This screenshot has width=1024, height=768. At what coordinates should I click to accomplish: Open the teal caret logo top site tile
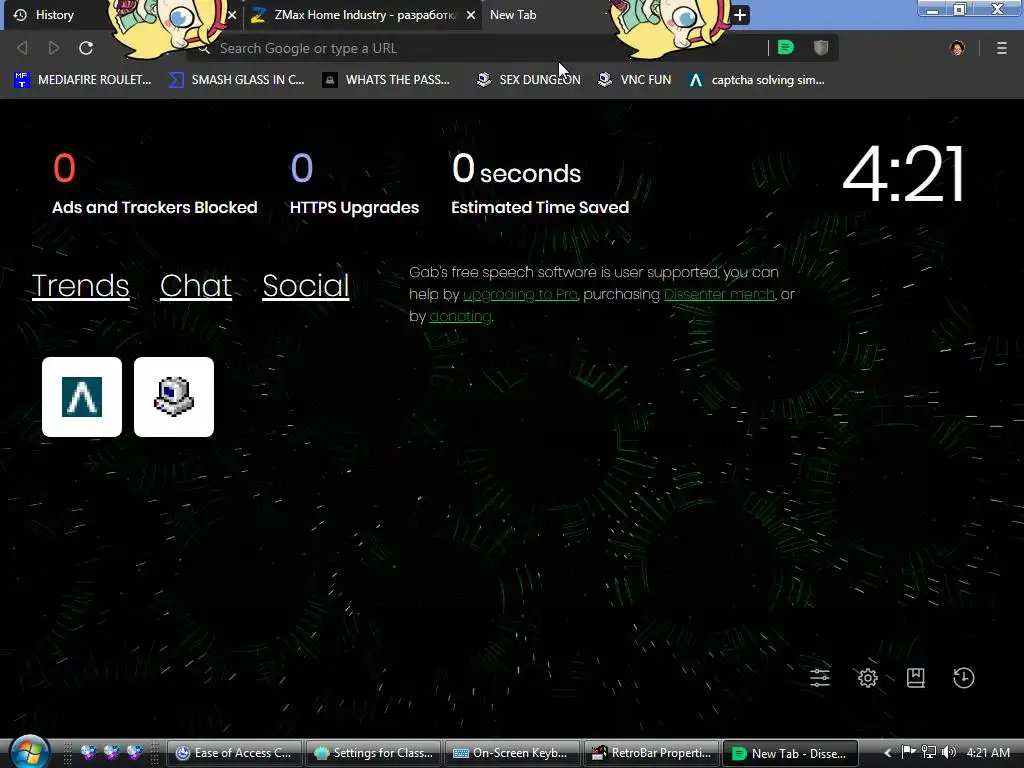tap(82, 397)
